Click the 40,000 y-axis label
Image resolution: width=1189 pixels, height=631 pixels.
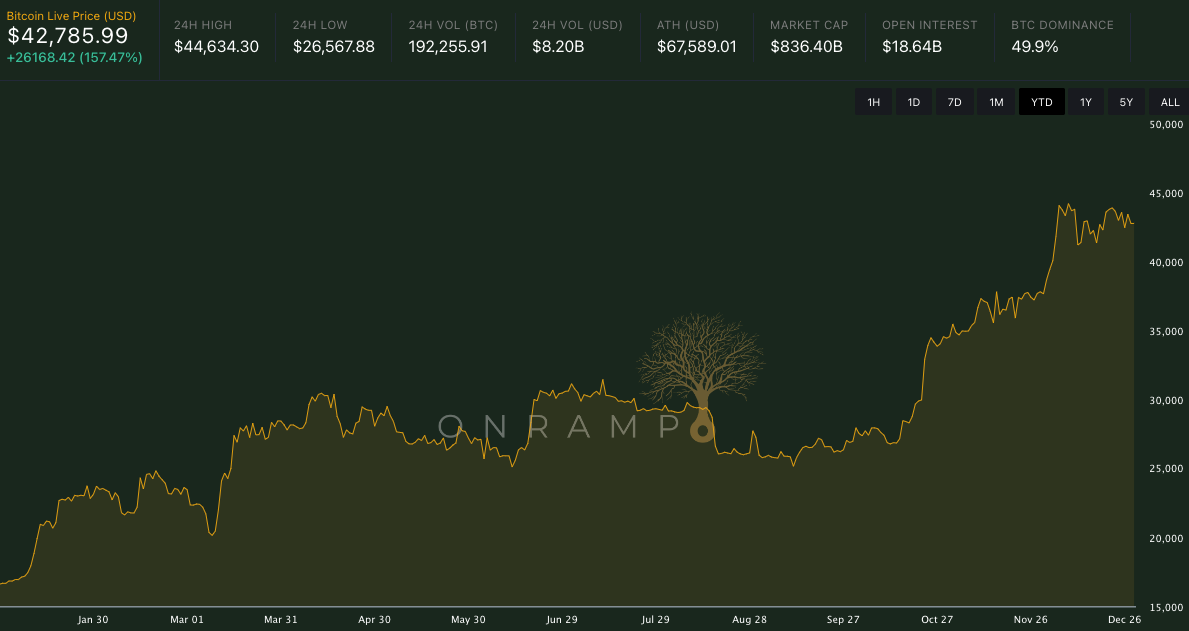(x=1166, y=262)
